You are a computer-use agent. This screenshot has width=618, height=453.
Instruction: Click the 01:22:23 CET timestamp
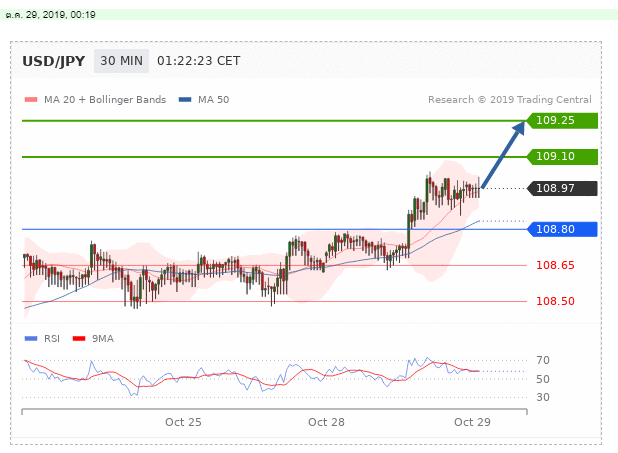199,61
